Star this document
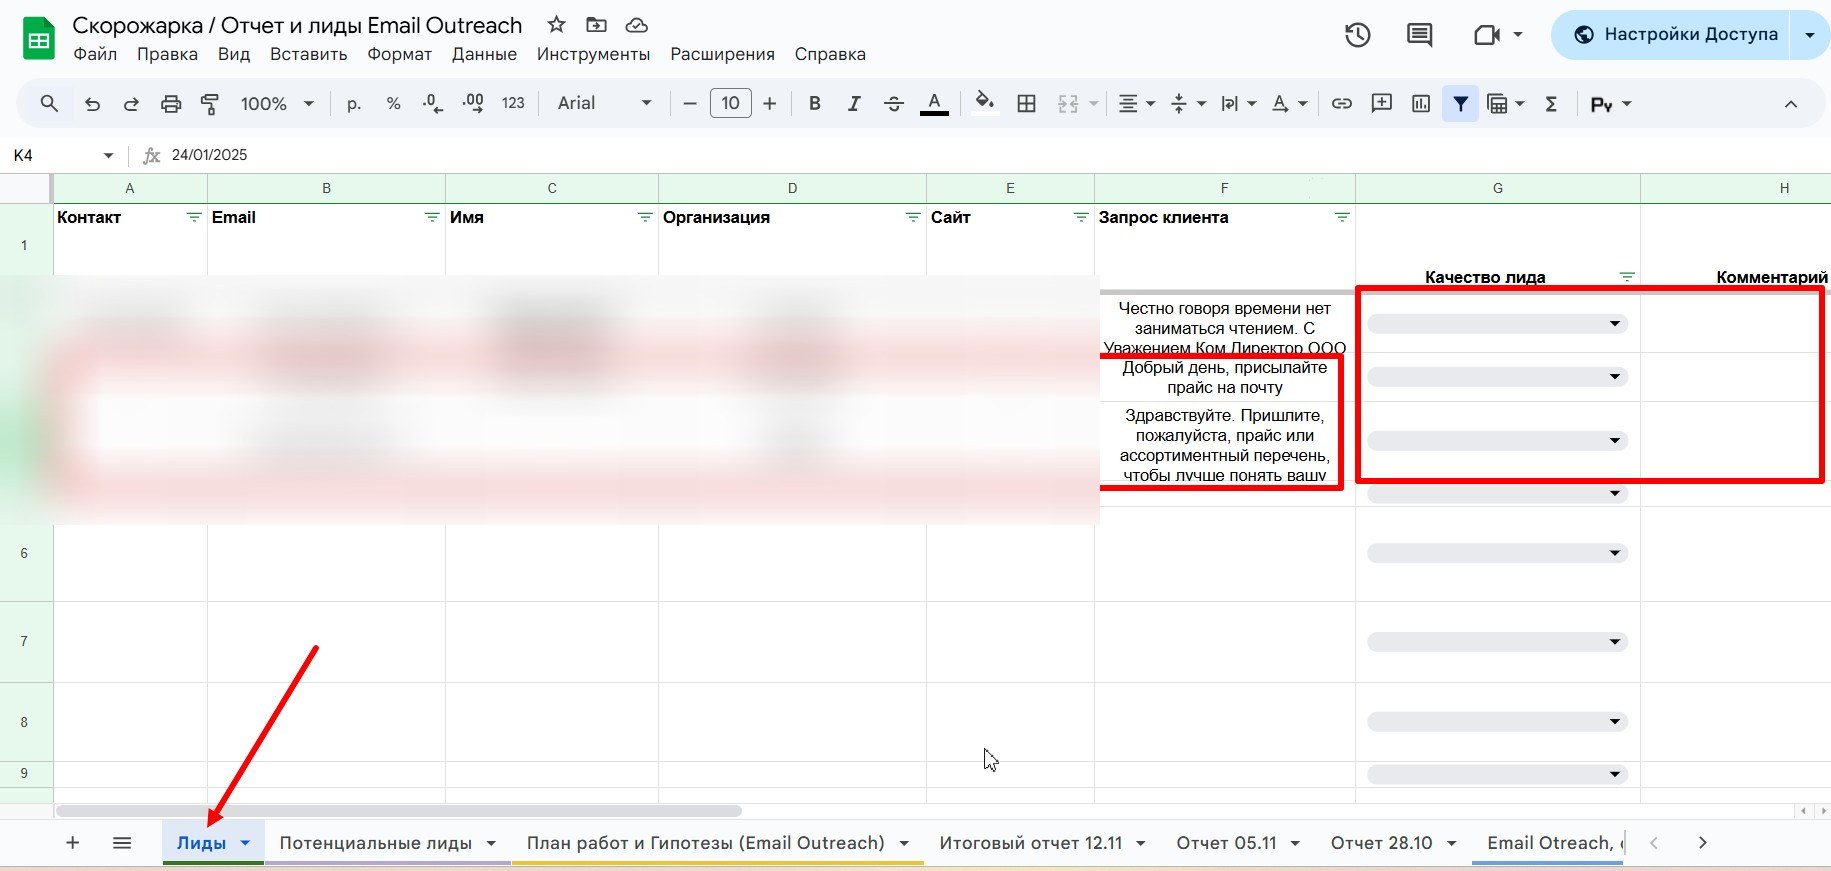 (x=557, y=25)
